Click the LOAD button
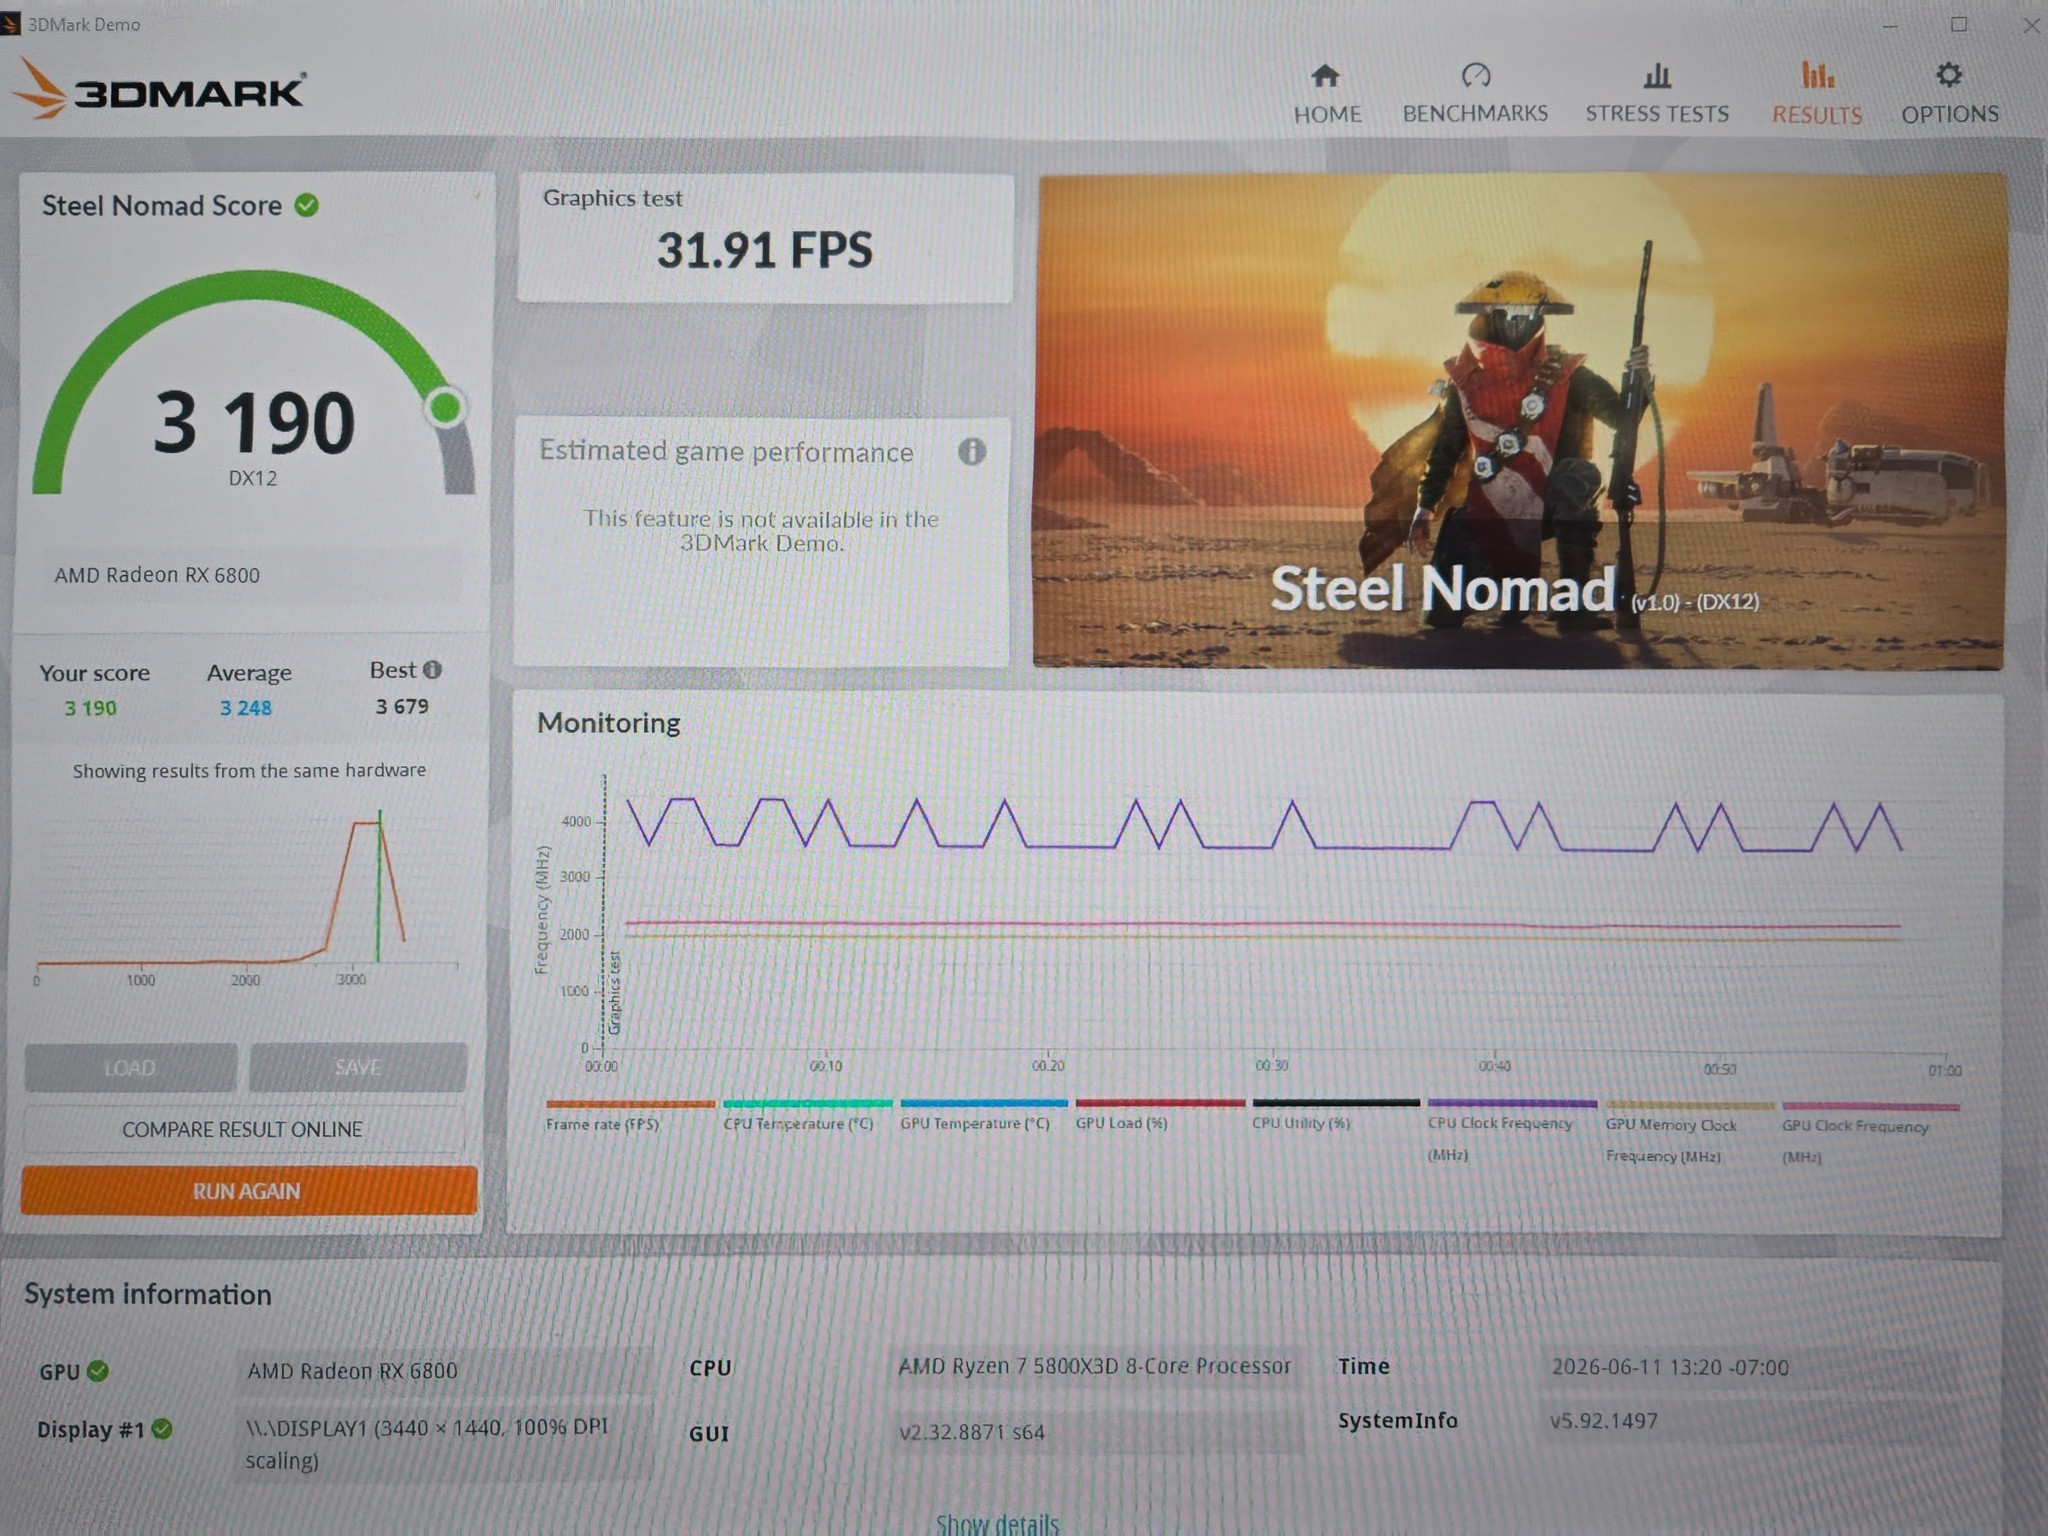 [130, 1068]
